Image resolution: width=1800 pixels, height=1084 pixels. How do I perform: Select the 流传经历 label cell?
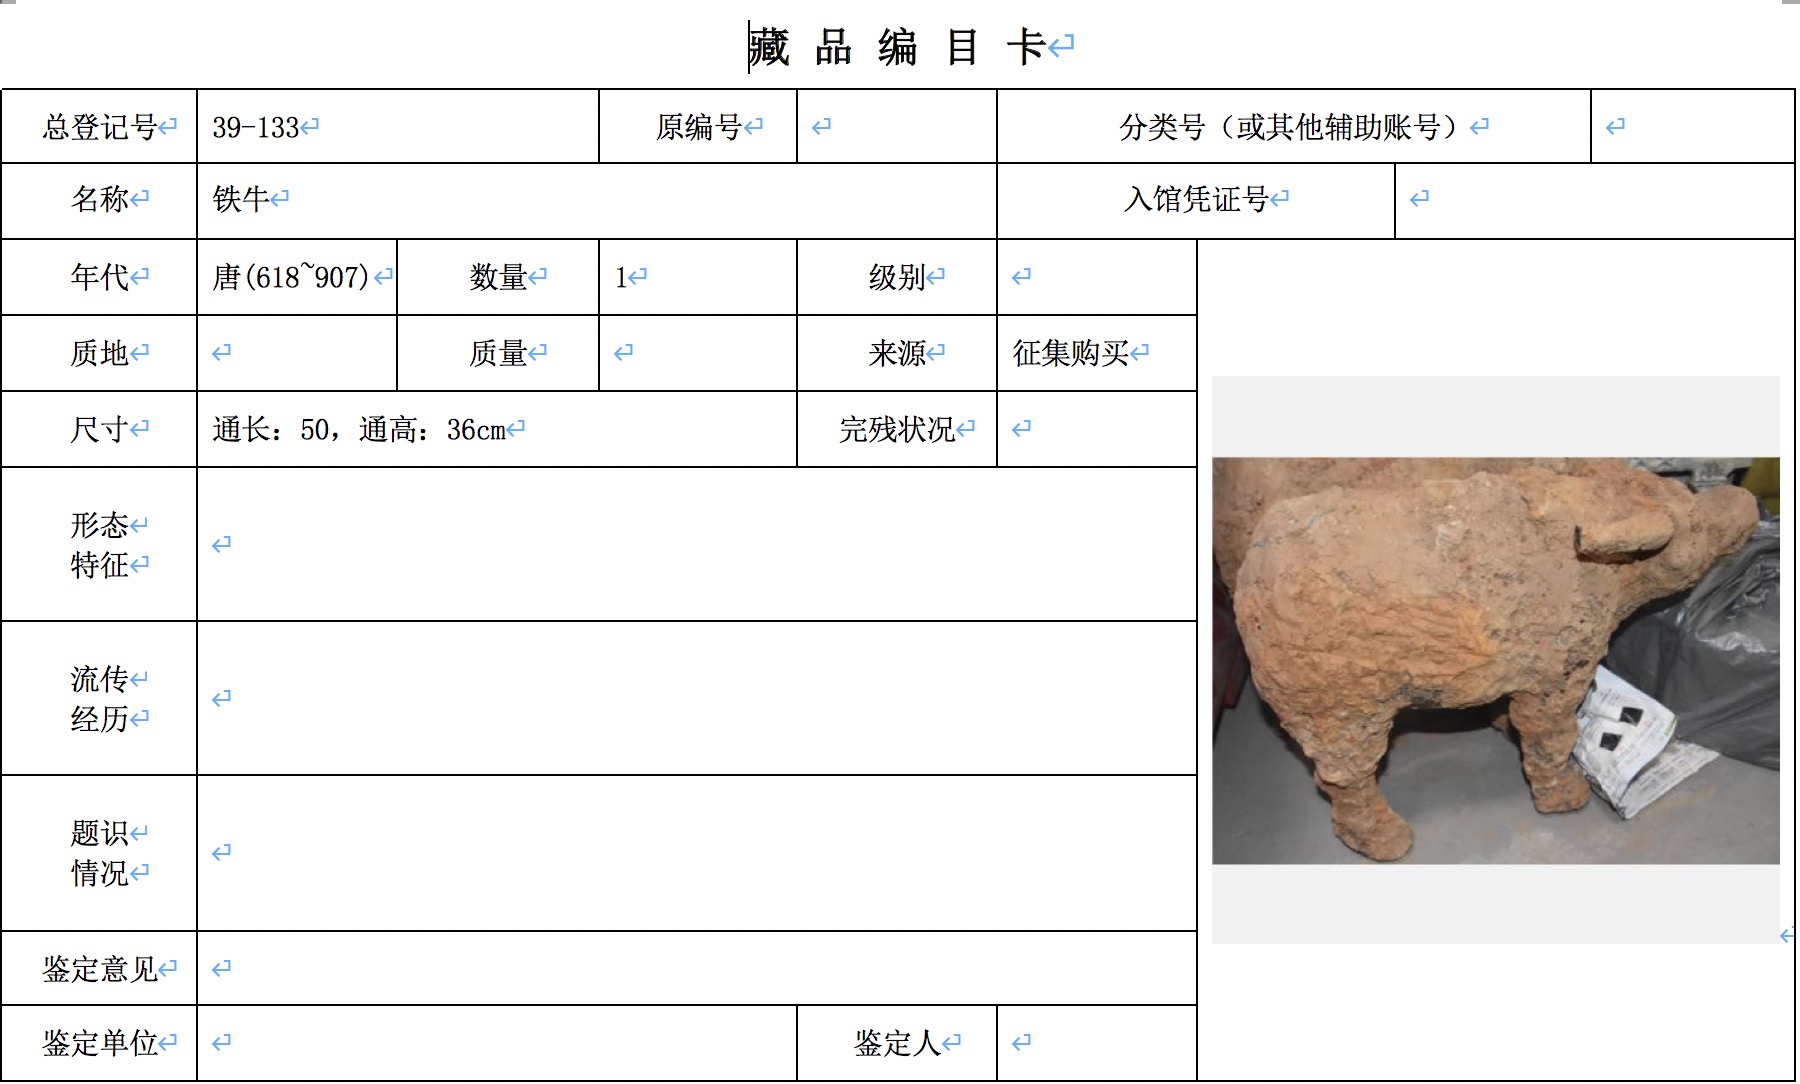pos(99,698)
